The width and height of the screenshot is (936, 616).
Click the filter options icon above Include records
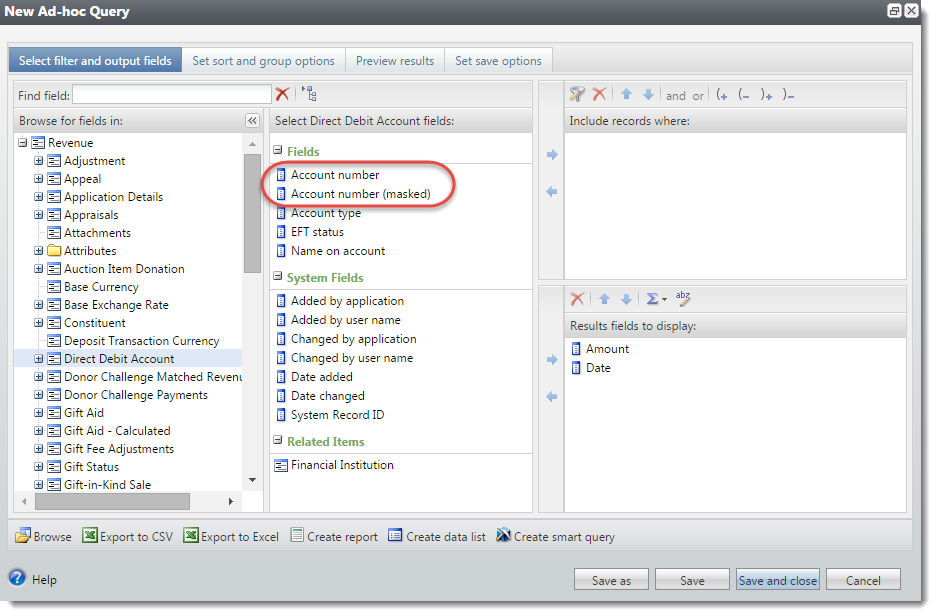(x=577, y=94)
